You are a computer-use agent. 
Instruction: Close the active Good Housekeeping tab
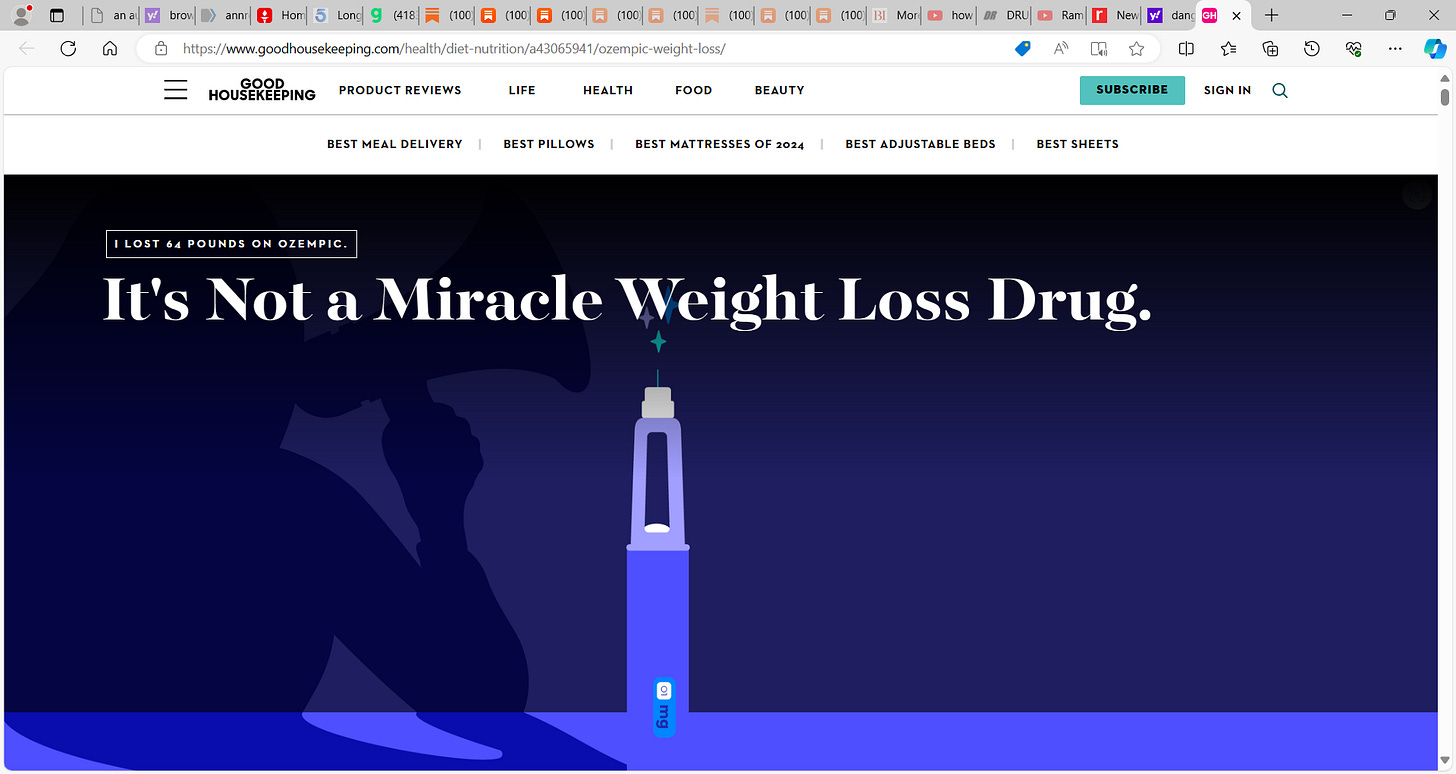[x=1237, y=16]
